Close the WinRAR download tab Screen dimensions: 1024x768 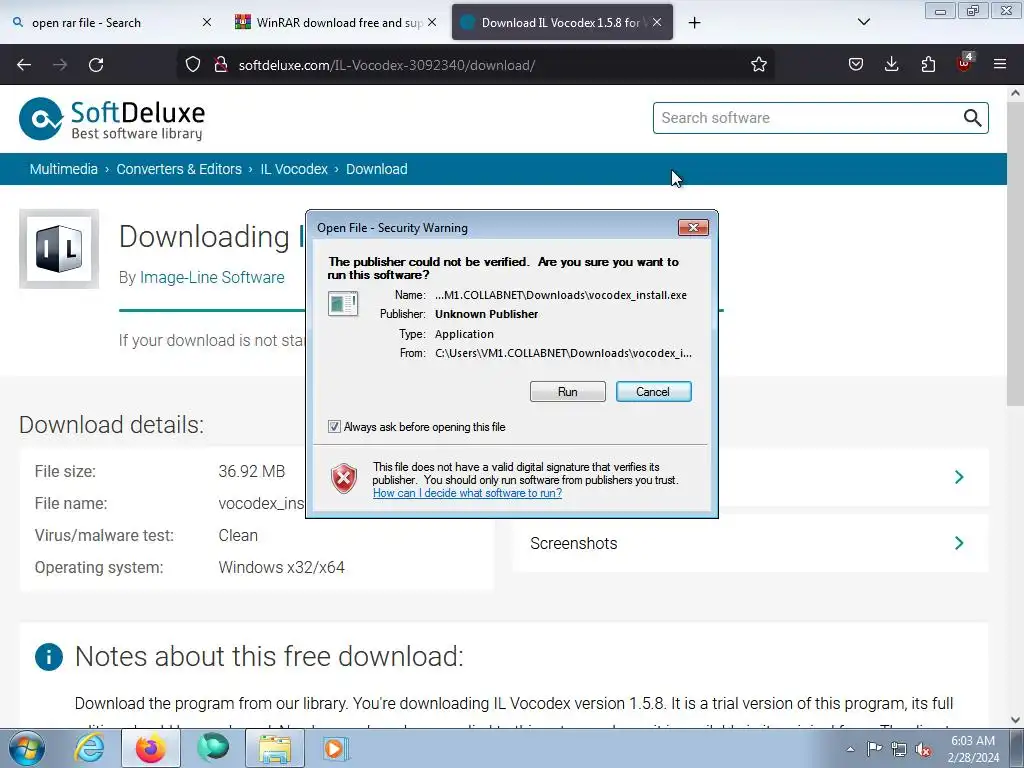pos(432,22)
